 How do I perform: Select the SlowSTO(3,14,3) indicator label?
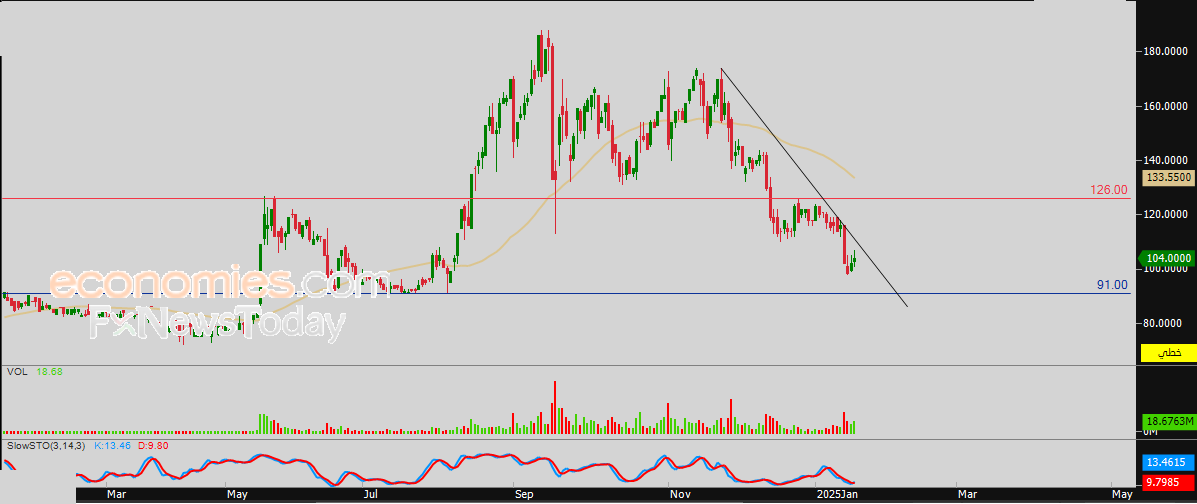pyautogui.click(x=47, y=444)
